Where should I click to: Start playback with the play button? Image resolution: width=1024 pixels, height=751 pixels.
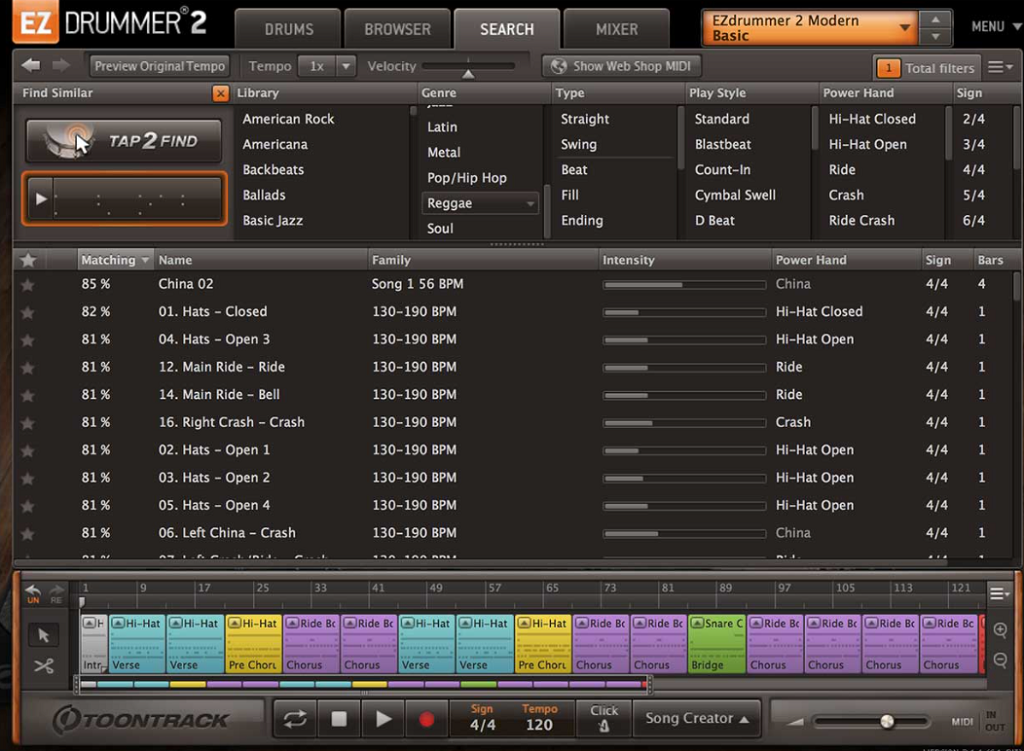tap(383, 719)
